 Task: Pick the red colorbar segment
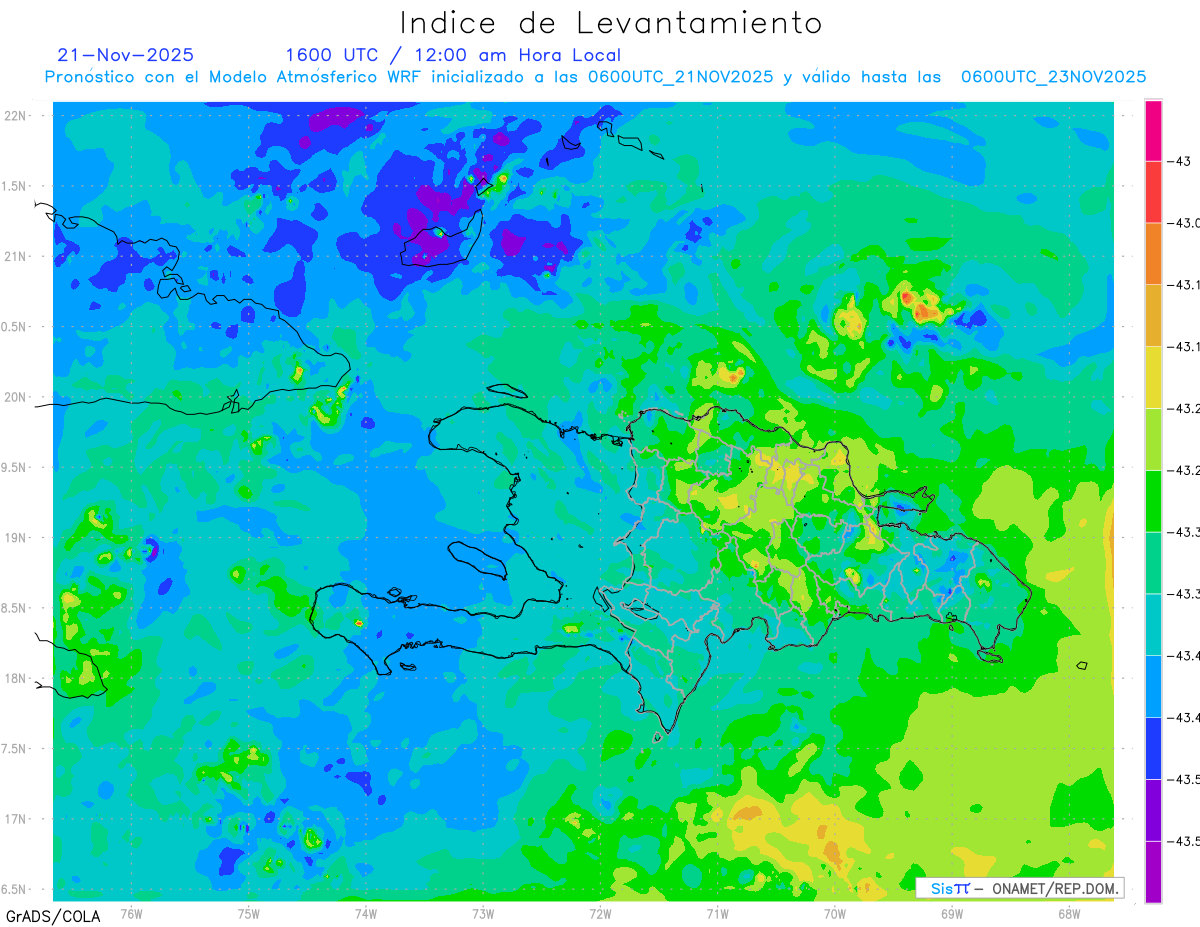point(1153,192)
